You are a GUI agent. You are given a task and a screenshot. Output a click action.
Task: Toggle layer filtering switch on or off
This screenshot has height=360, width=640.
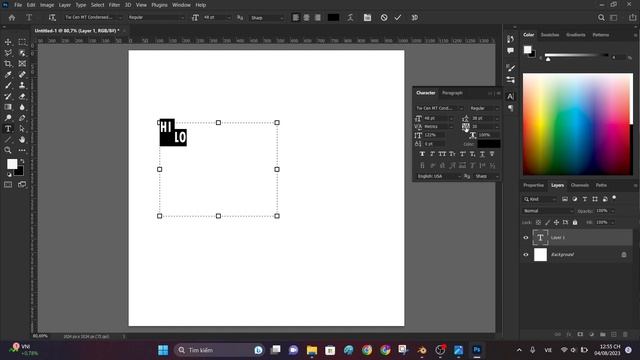tap(614, 198)
